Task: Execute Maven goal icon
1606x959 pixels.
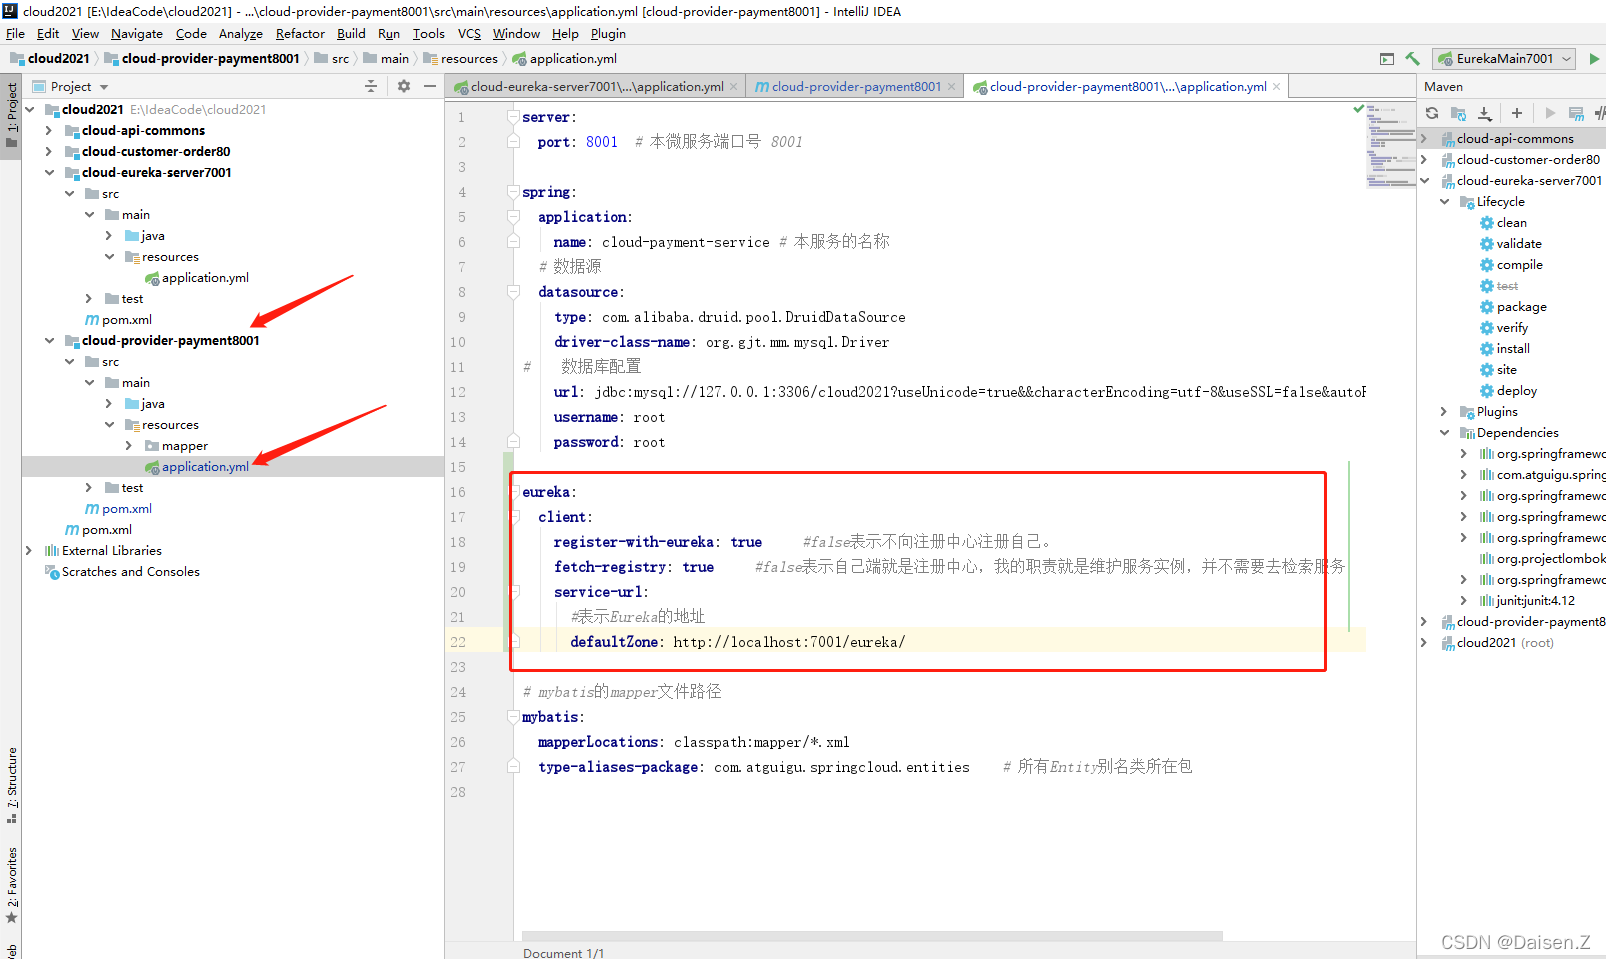Action: 1577,113
